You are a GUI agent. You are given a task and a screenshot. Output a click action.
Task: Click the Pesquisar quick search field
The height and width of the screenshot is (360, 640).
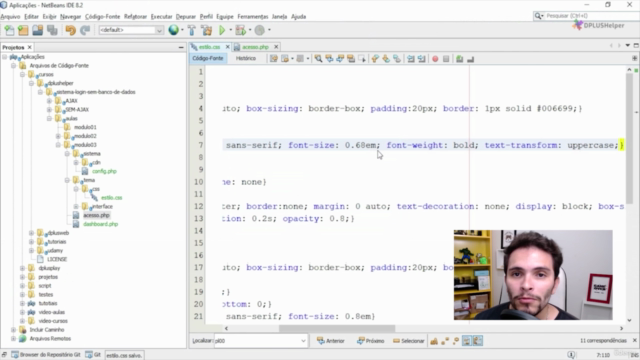(591, 16)
